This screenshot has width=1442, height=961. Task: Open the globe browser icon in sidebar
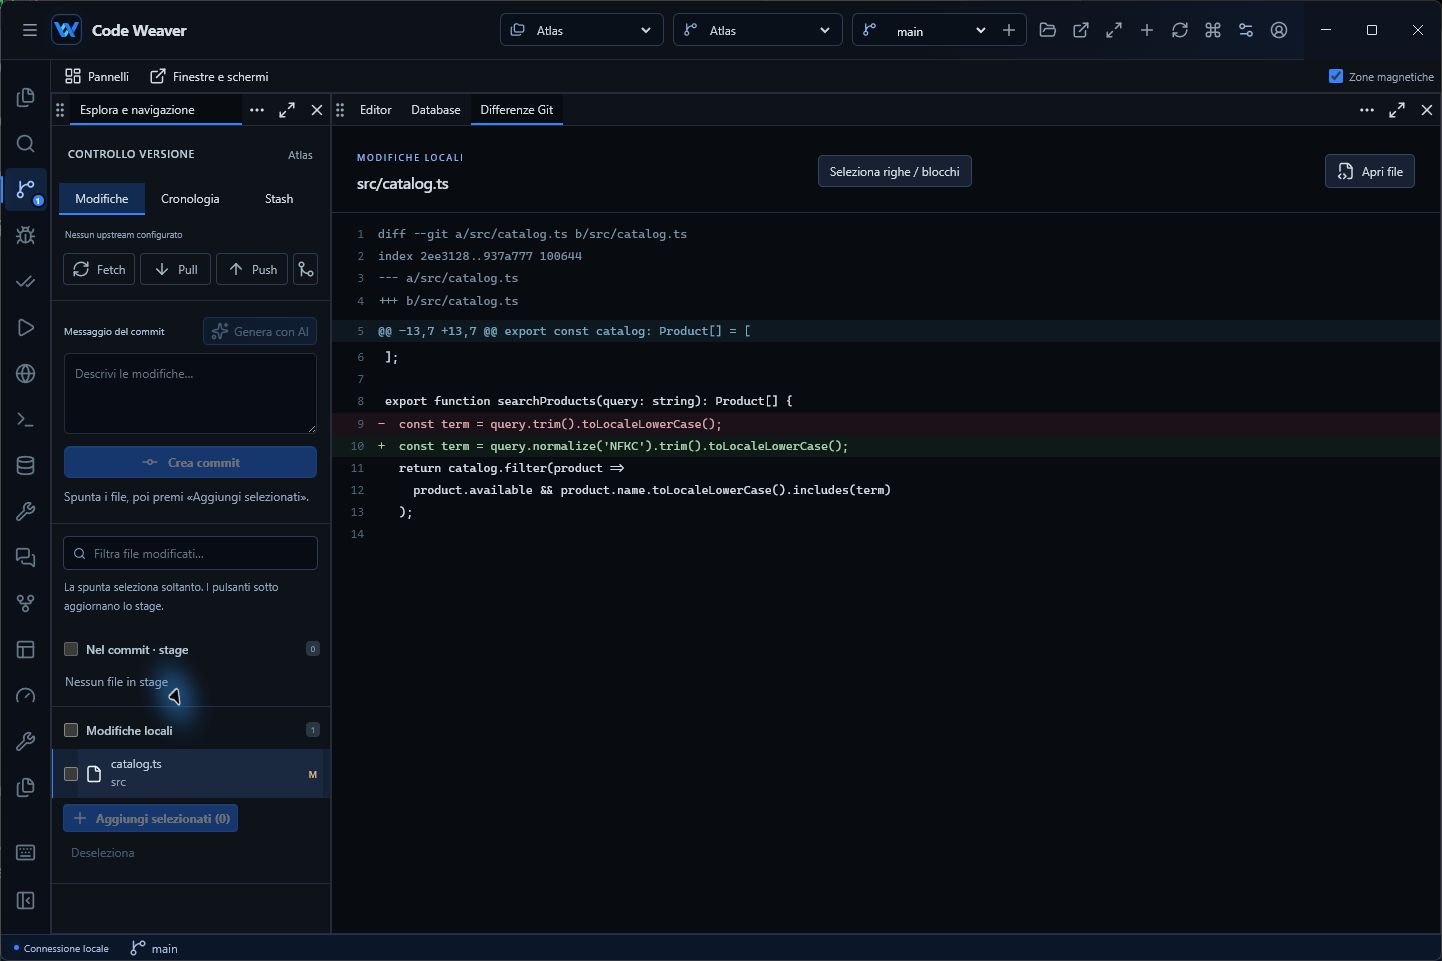[x=26, y=373]
